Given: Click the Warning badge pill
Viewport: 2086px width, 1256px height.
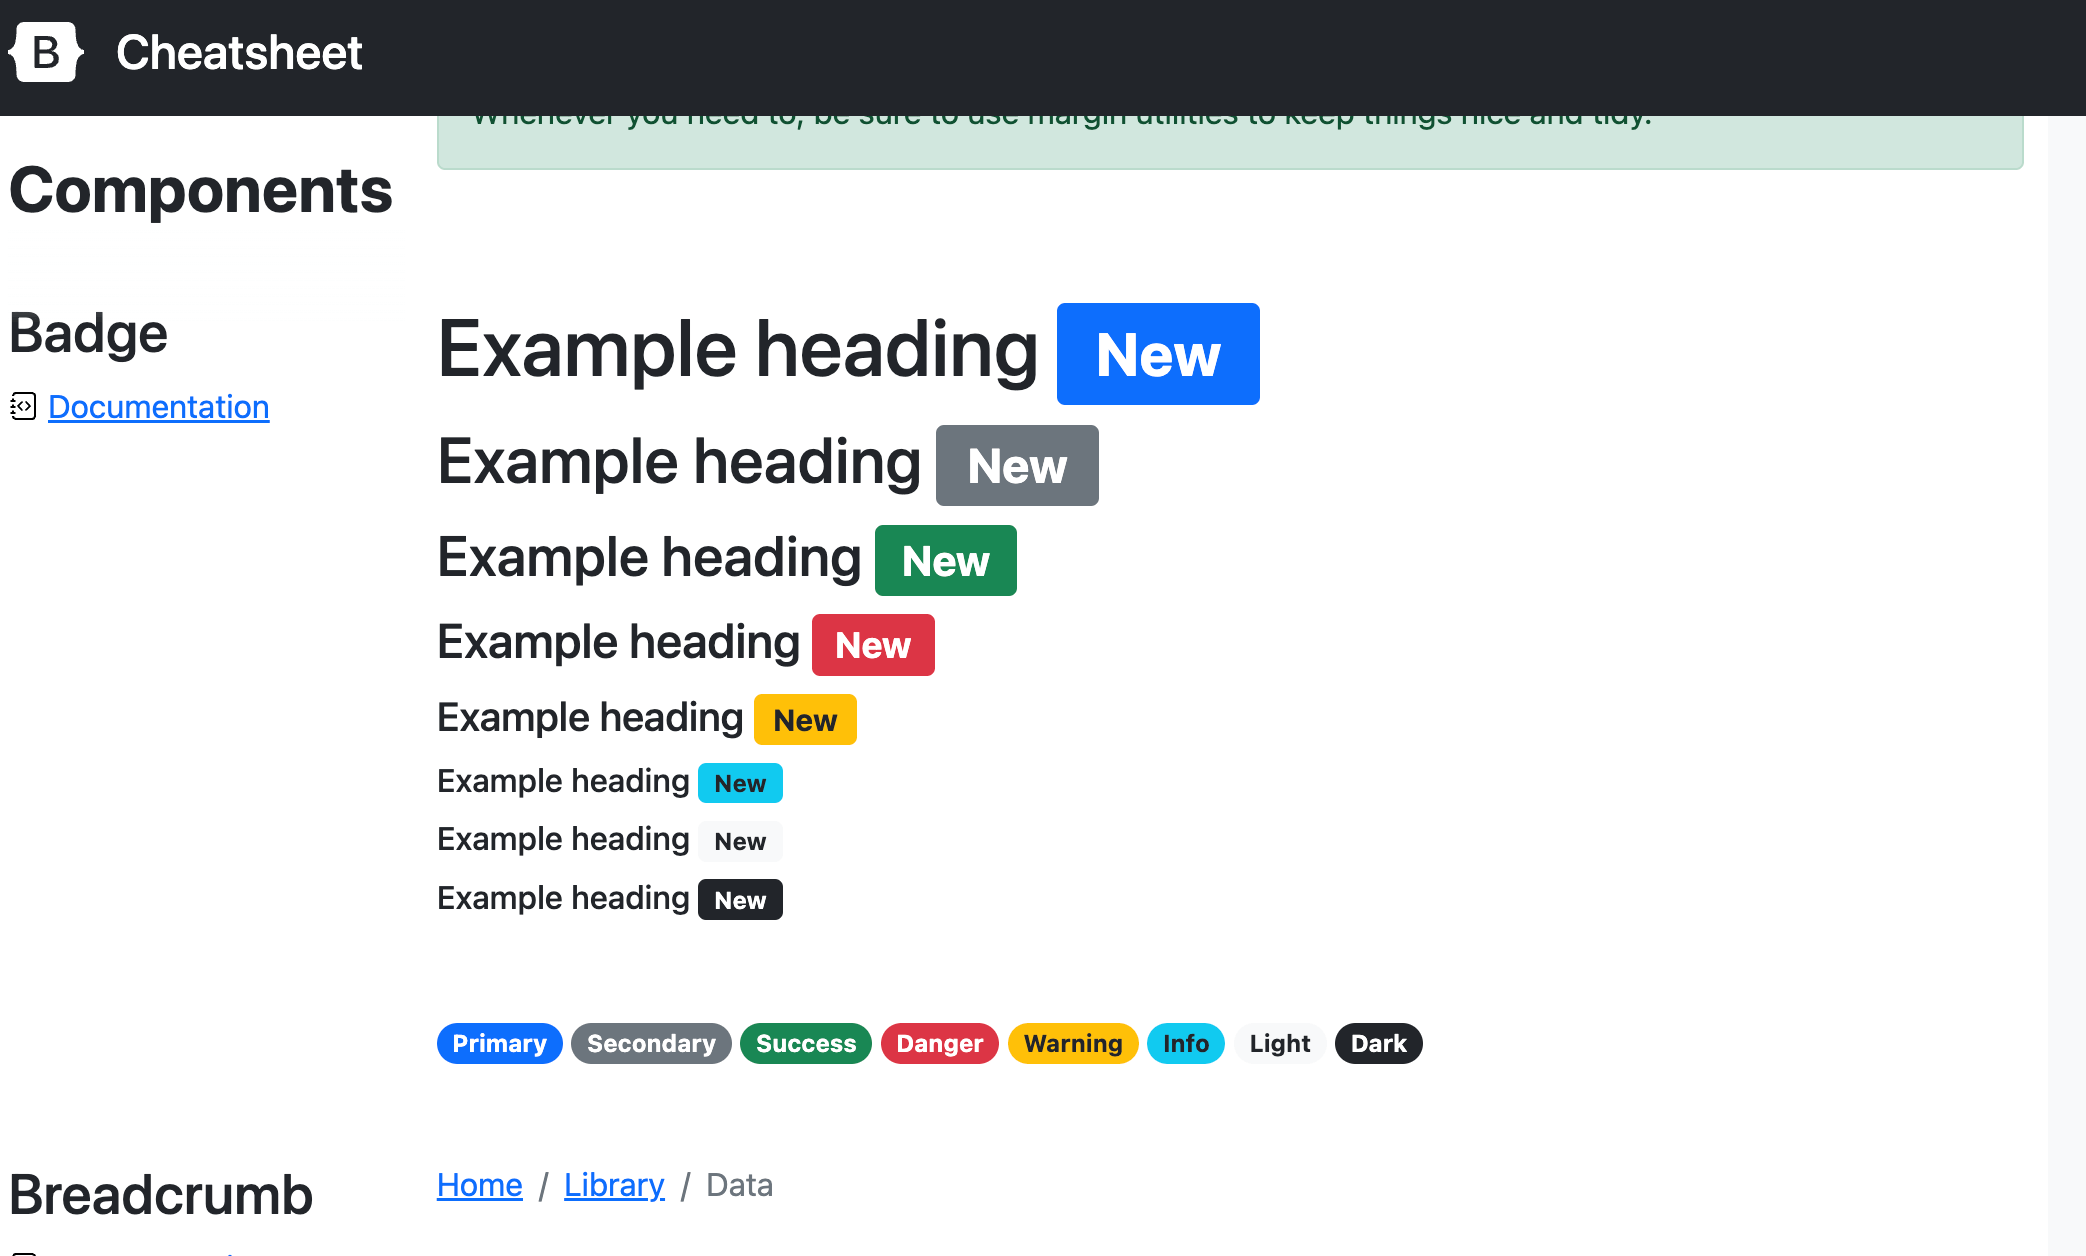Looking at the screenshot, I should point(1073,1043).
